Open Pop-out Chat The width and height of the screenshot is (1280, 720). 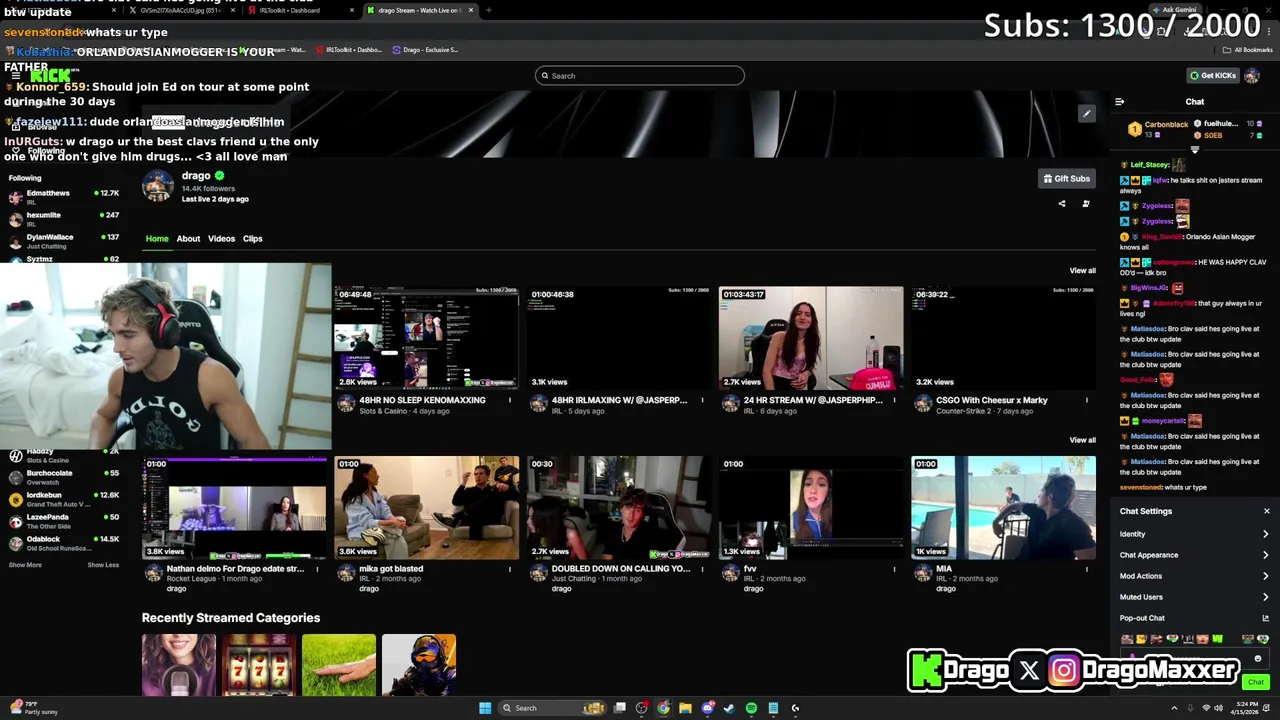click(x=1194, y=618)
